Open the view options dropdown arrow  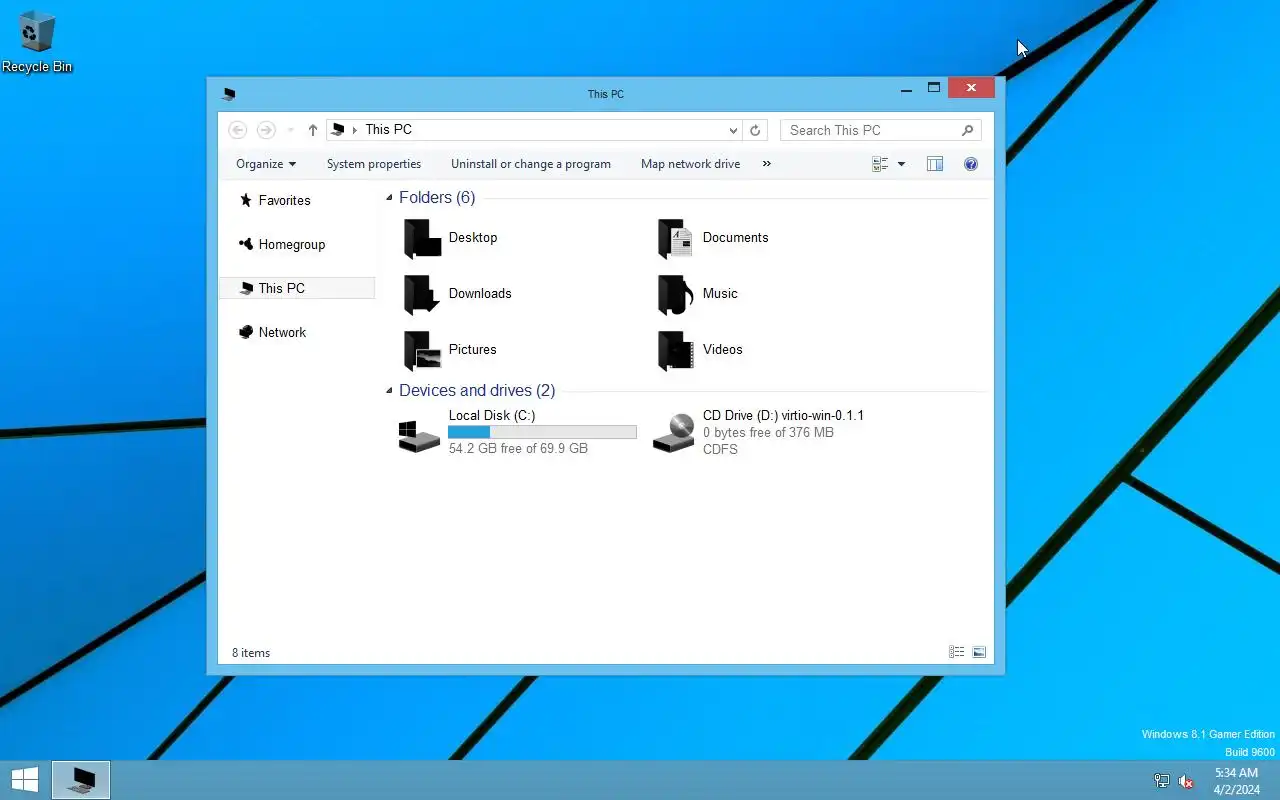(901, 164)
